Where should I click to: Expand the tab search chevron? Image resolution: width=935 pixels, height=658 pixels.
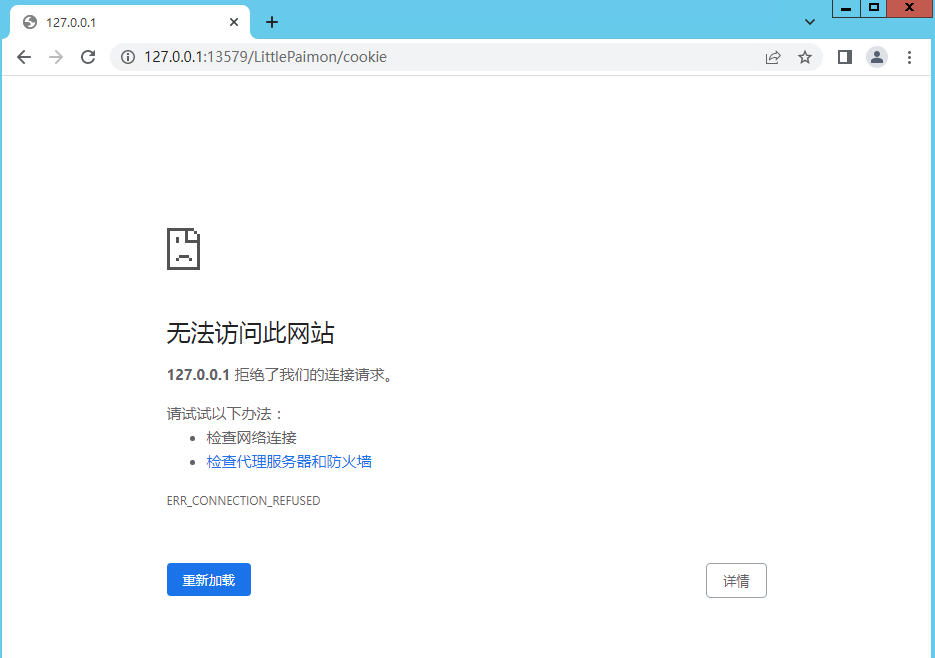click(810, 22)
